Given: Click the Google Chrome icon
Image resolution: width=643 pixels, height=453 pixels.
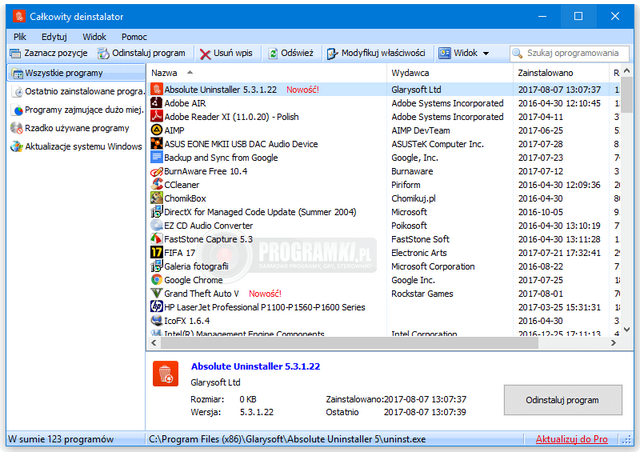Looking at the screenshot, I should click(156, 280).
